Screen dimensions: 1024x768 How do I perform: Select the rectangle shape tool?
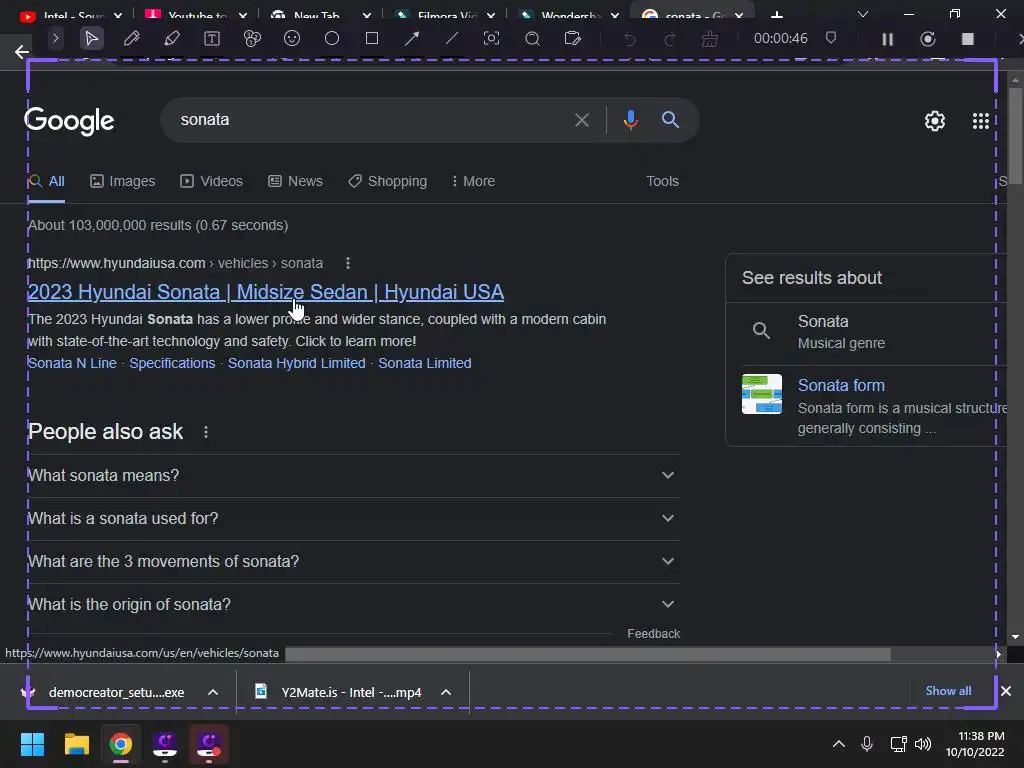coord(372,39)
